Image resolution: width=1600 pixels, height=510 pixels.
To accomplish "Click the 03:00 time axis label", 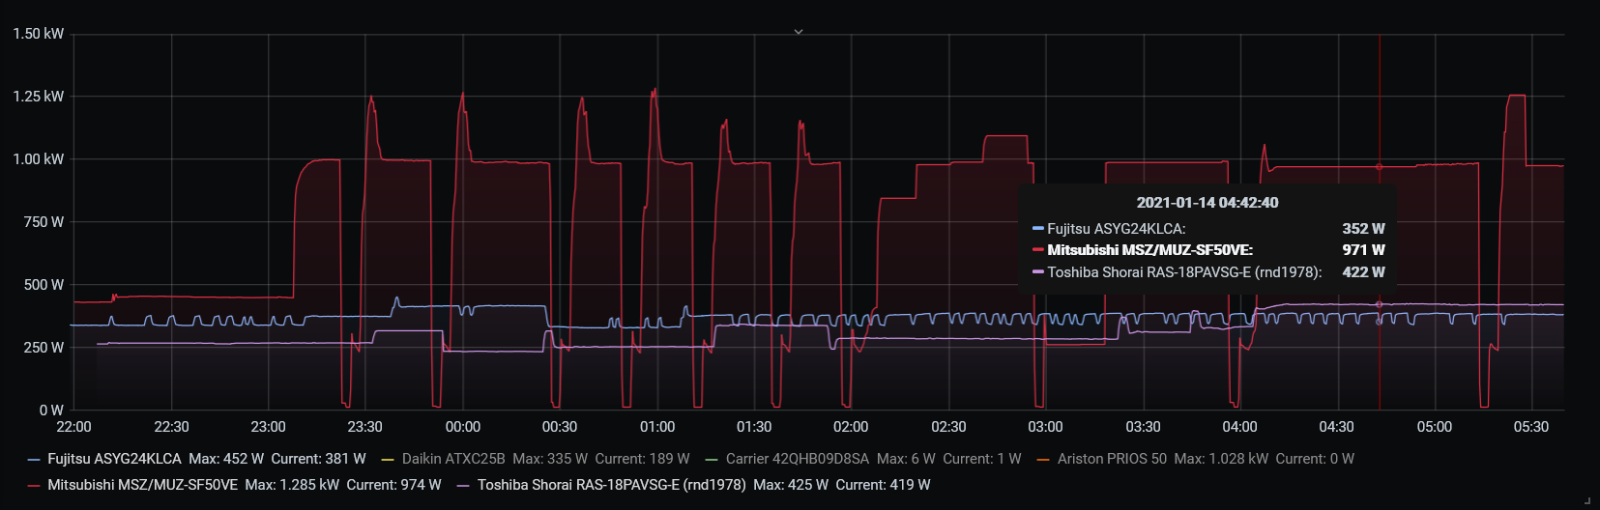I will 1046,427.
